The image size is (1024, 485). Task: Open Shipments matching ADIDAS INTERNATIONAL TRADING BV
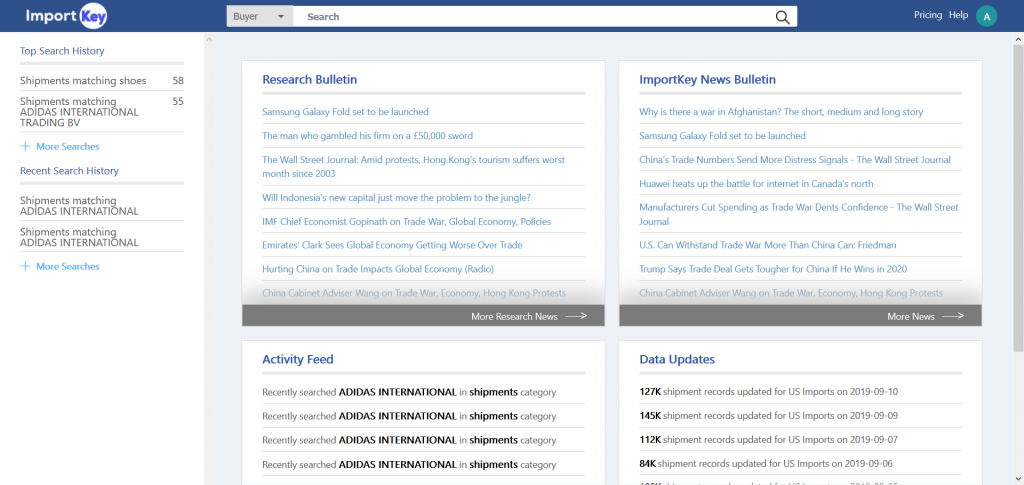[79, 112]
